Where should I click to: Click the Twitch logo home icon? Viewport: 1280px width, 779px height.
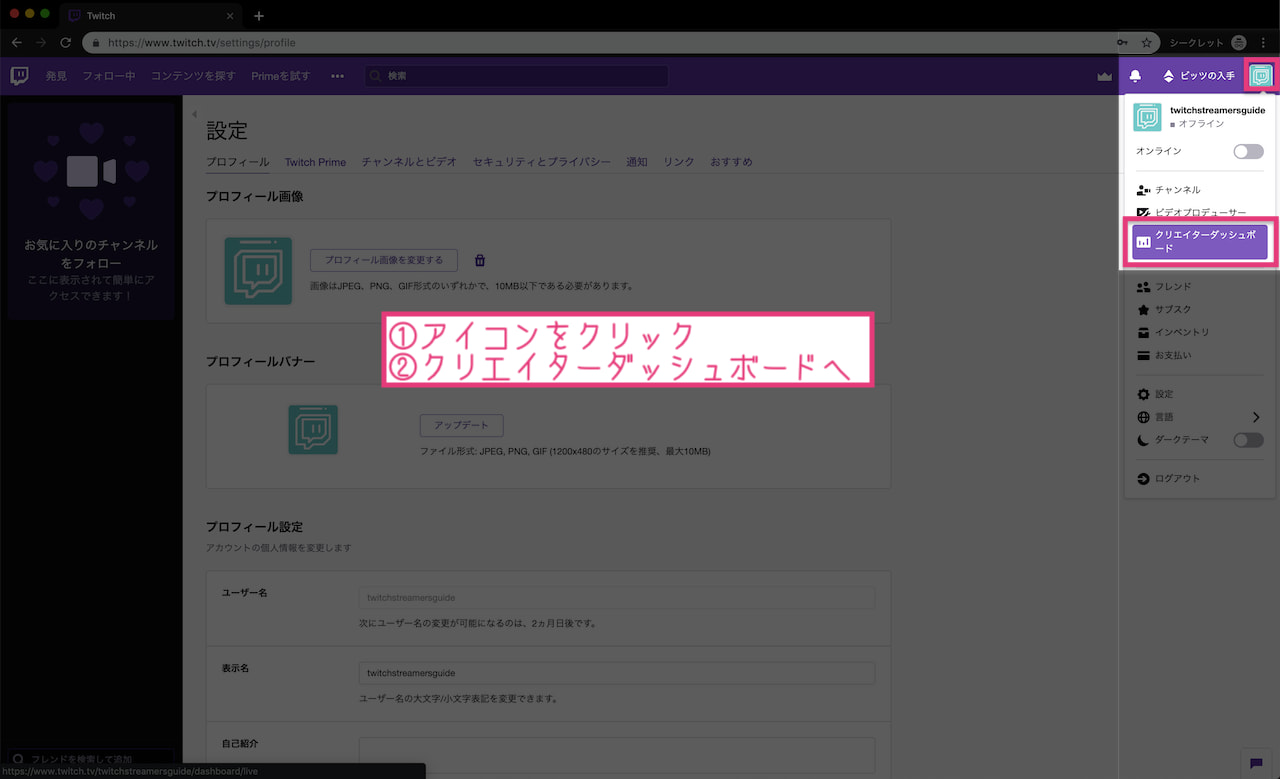(x=19, y=76)
